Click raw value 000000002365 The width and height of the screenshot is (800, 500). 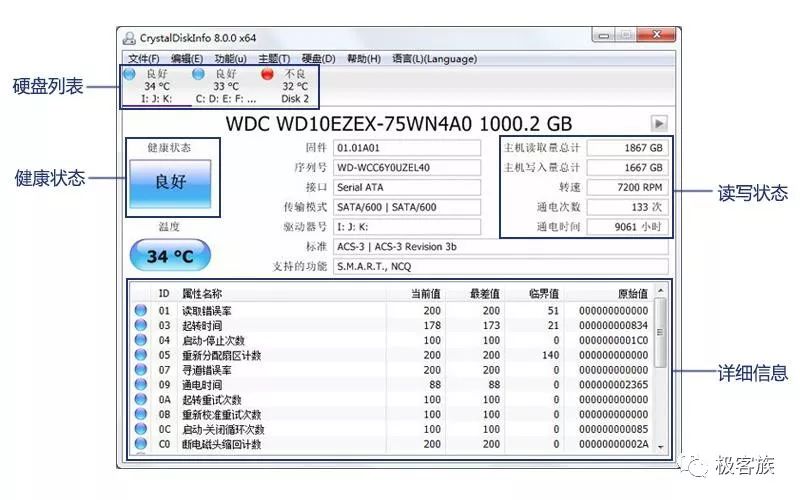point(613,385)
